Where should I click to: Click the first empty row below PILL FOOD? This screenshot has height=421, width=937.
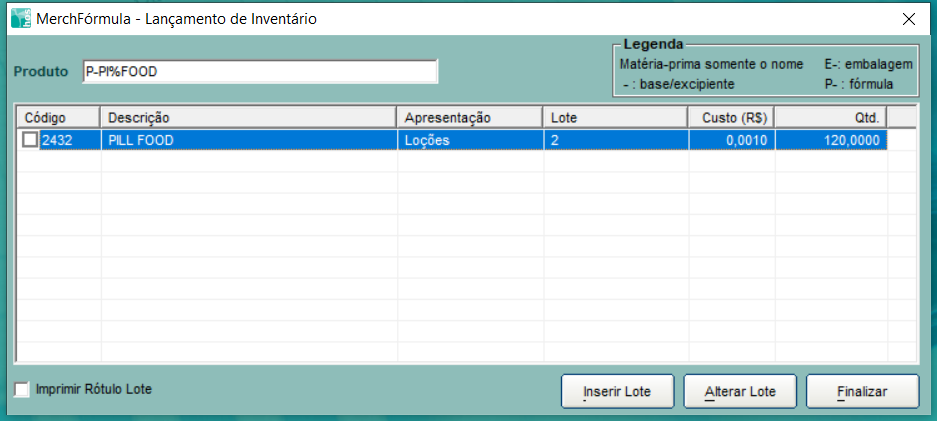(x=248, y=163)
